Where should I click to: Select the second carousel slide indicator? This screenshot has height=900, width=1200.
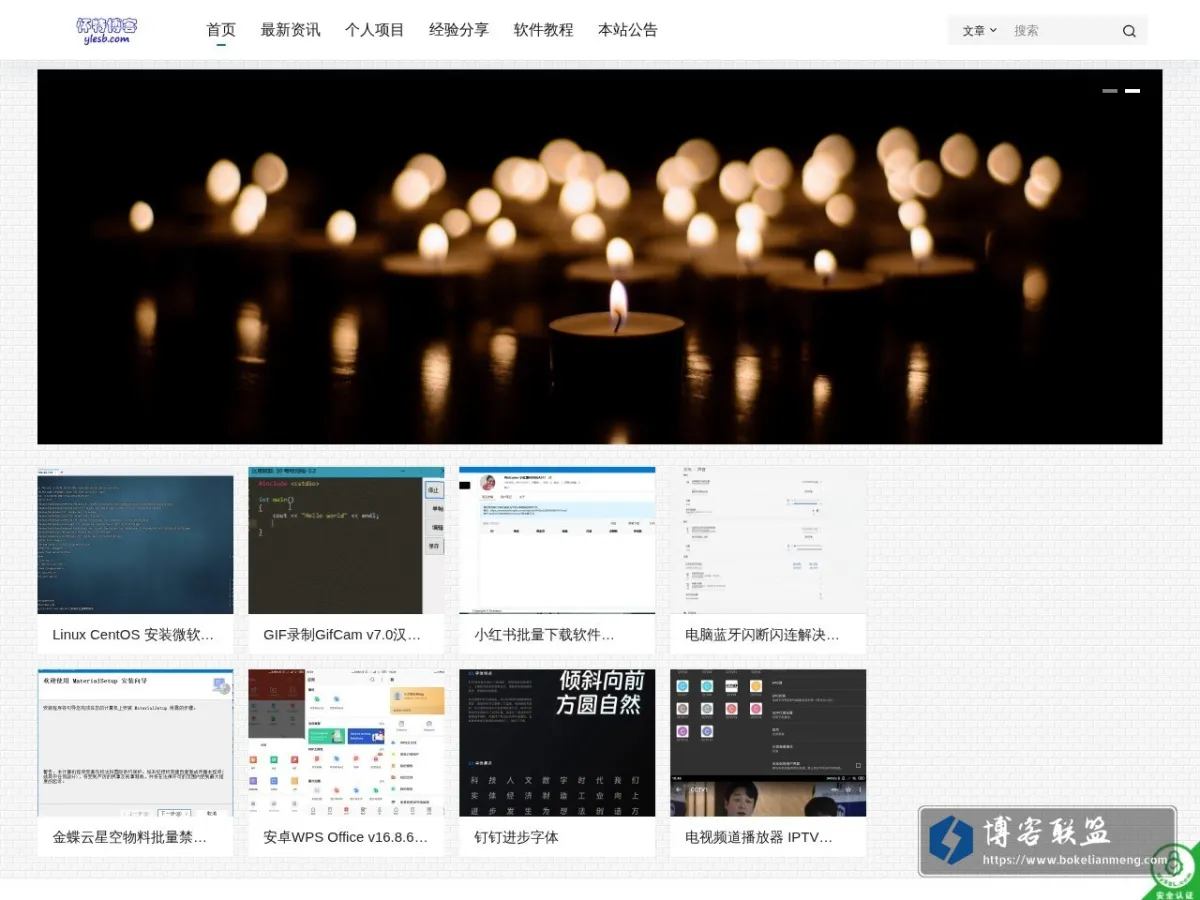click(x=1132, y=91)
